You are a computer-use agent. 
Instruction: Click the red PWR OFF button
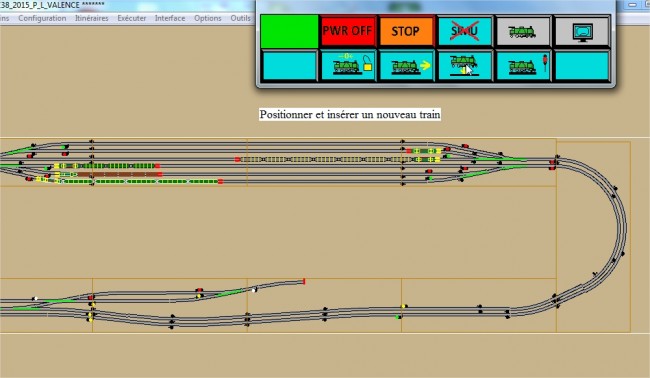tap(347, 31)
